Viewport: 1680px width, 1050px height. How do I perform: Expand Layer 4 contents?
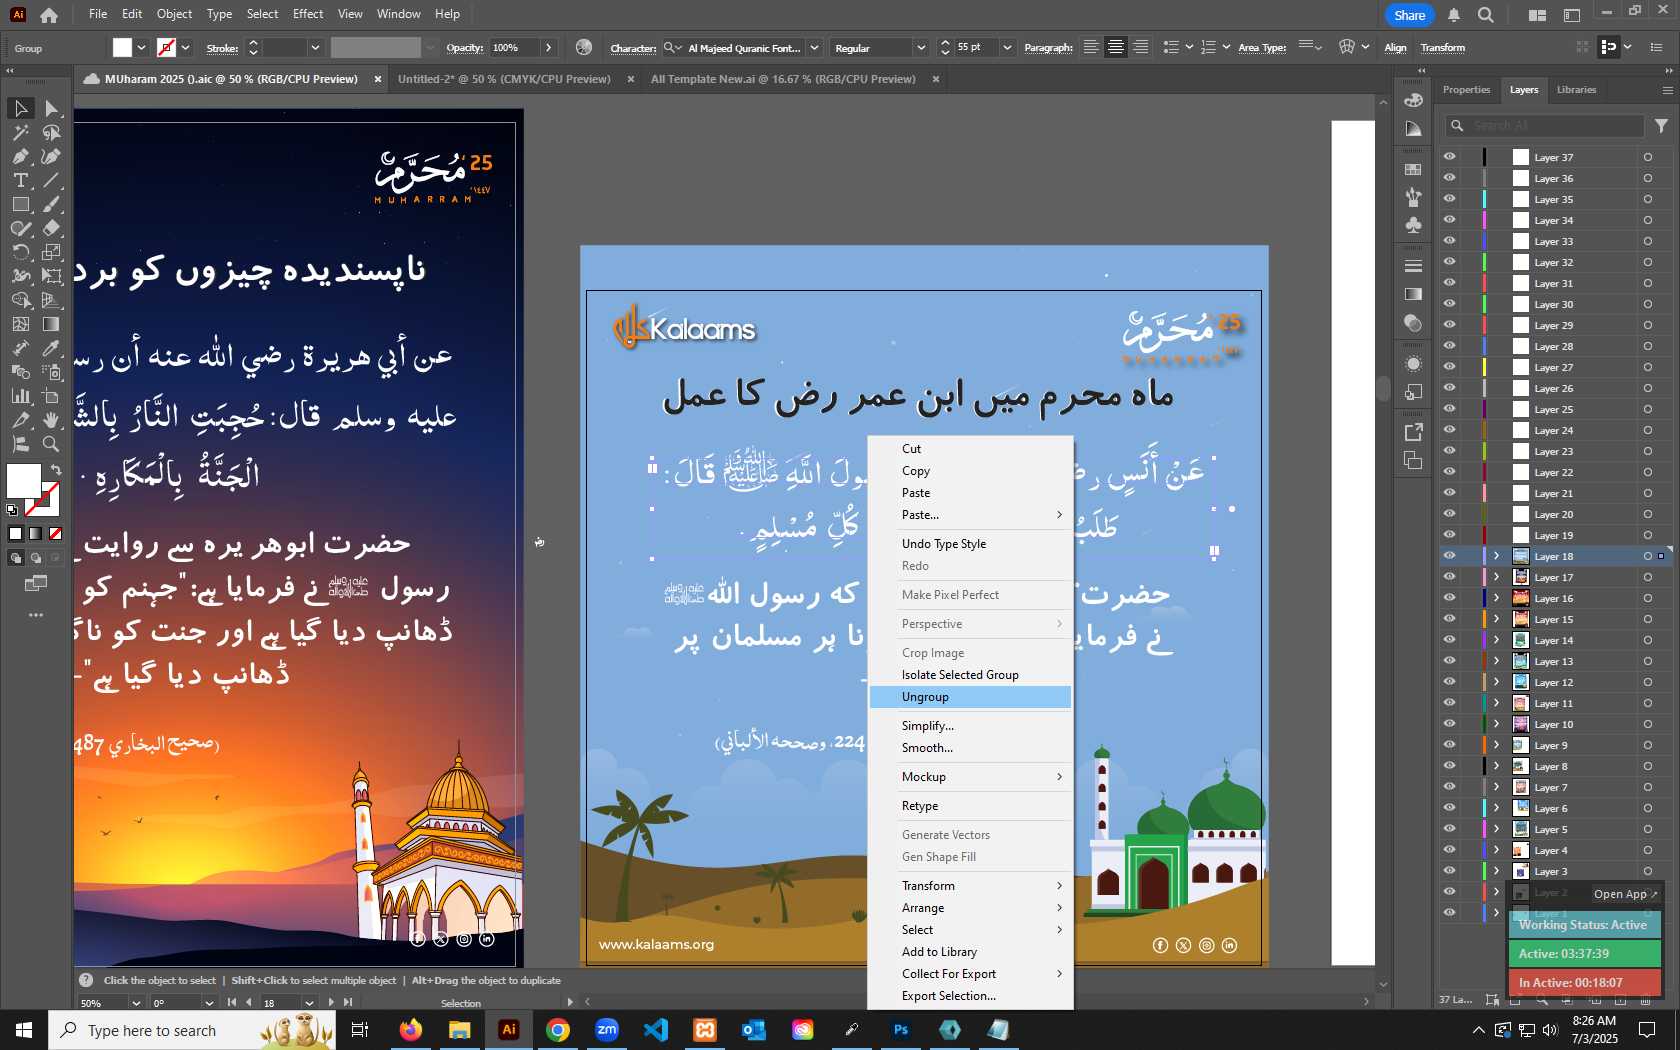(1497, 850)
